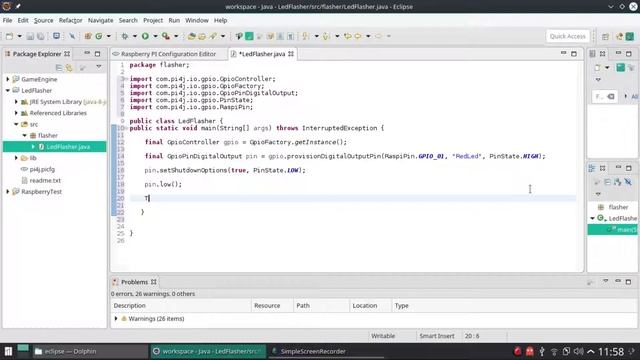Open eclipse — Dolphin in the taskbar
Screen dimensions: 640x360
click(x=90, y=351)
